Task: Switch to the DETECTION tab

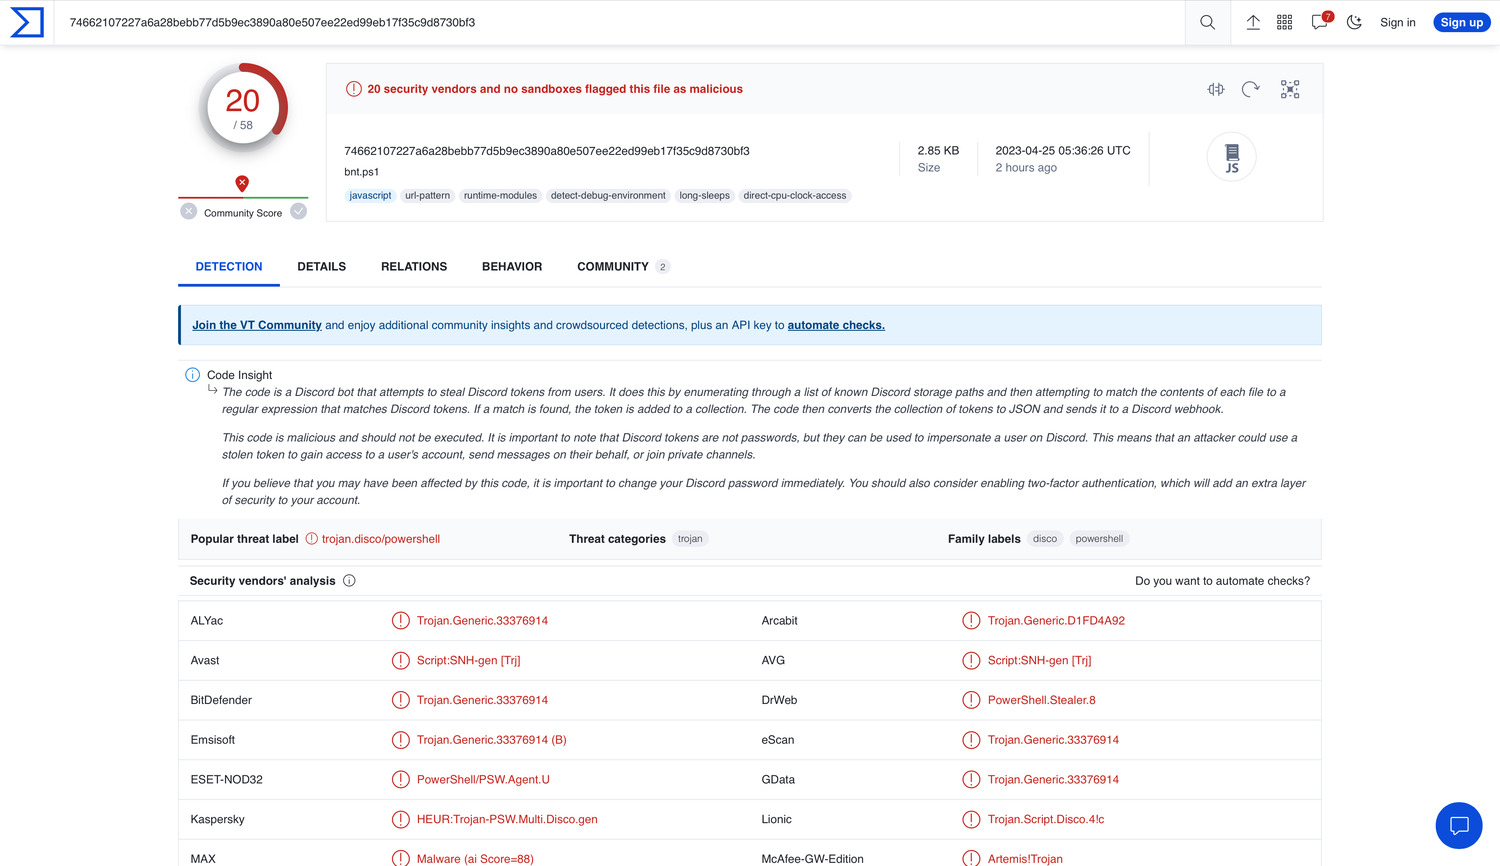Action: tap(229, 267)
